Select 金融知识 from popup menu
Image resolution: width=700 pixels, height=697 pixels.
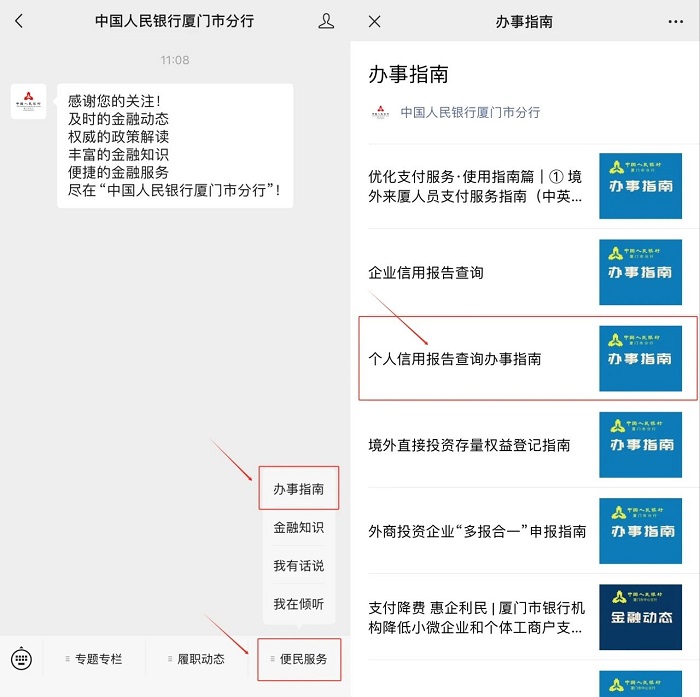[299, 527]
